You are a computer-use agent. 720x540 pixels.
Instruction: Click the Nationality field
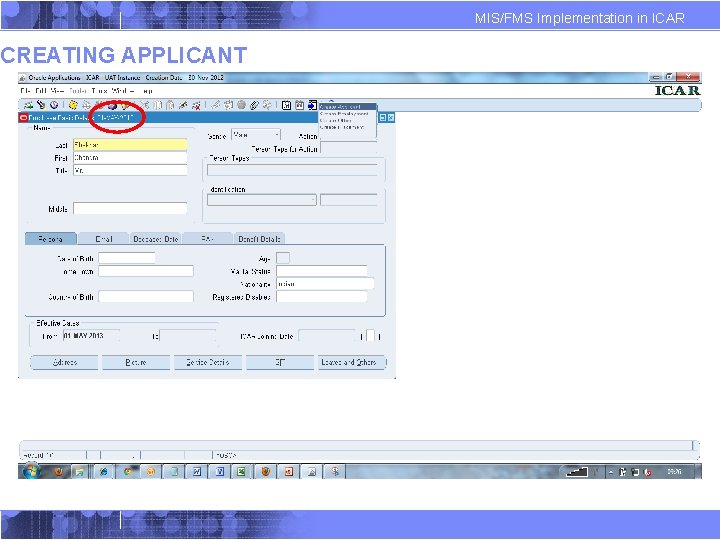(x=325, y=284)
